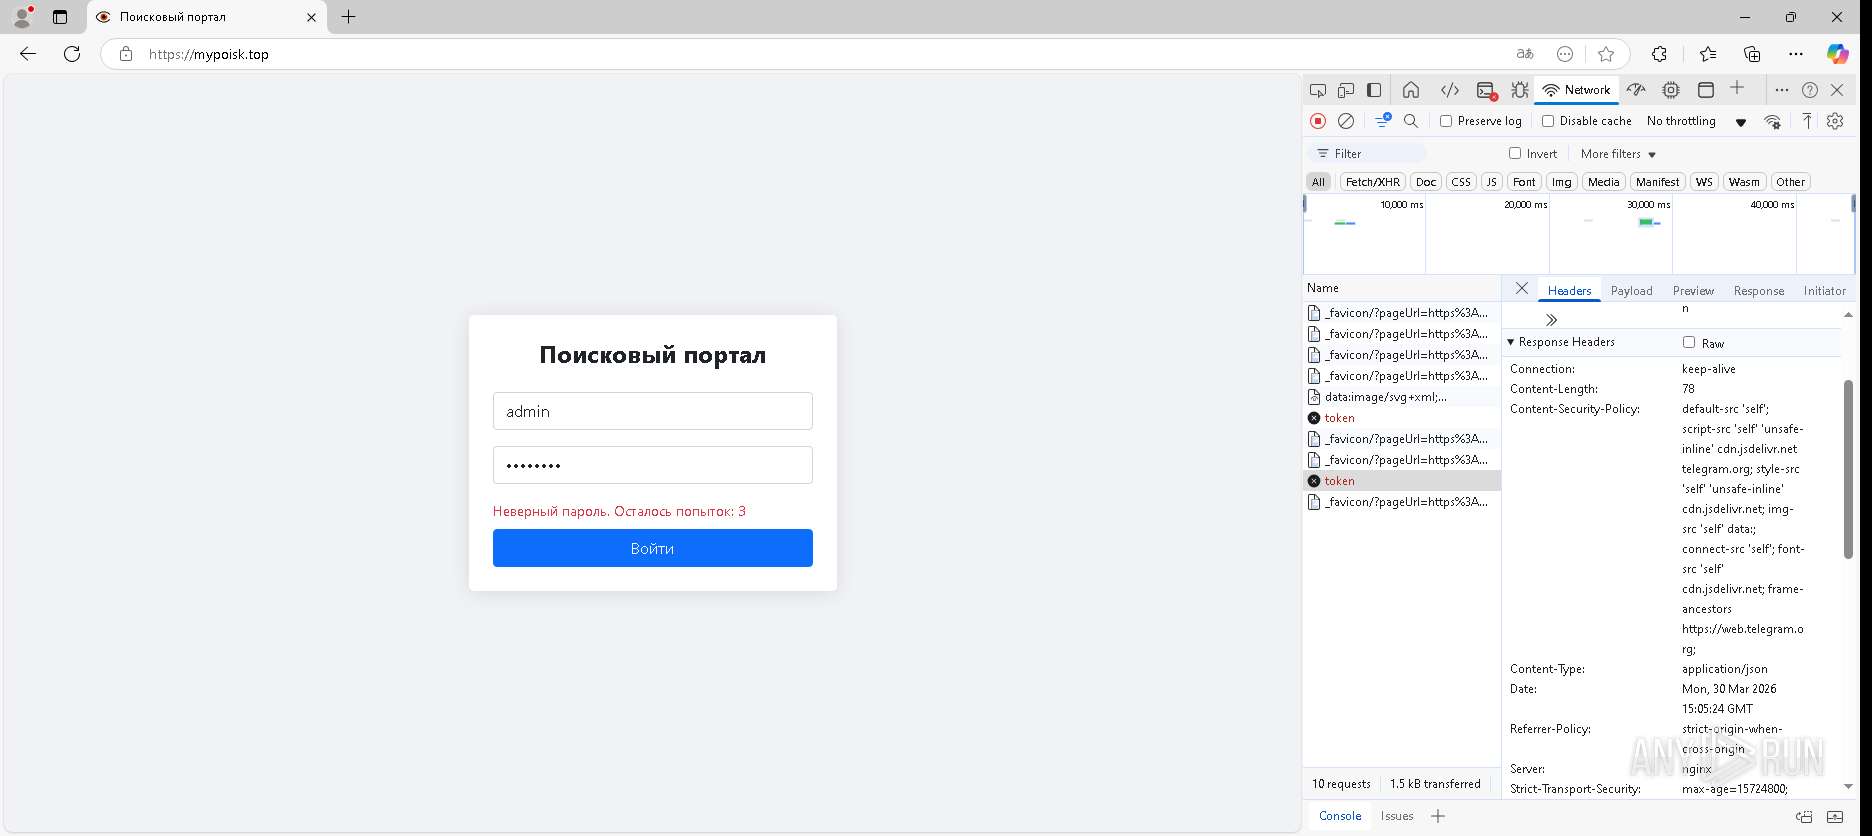Screen dimensions: 1872x836
Task: Refresh the browser page
Action: [x=72, y=54]
